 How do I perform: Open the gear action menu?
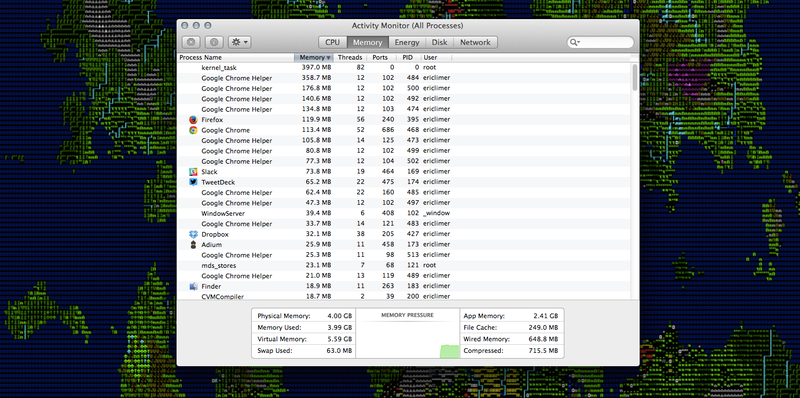[240, 42]
